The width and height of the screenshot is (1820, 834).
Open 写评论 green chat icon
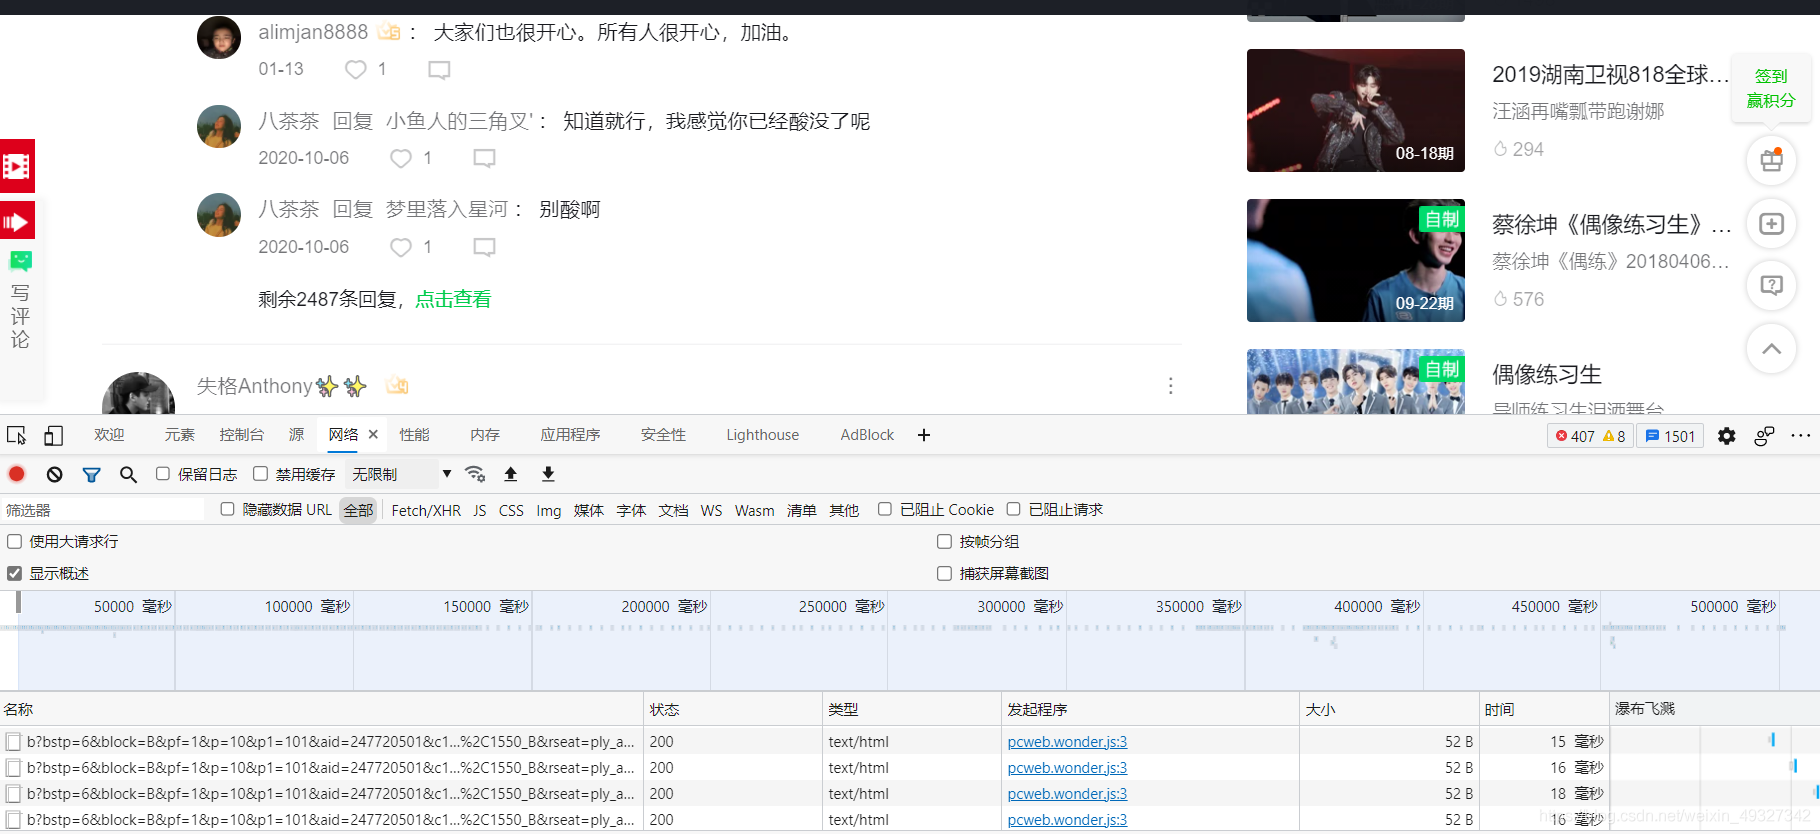tap(20, 261)
